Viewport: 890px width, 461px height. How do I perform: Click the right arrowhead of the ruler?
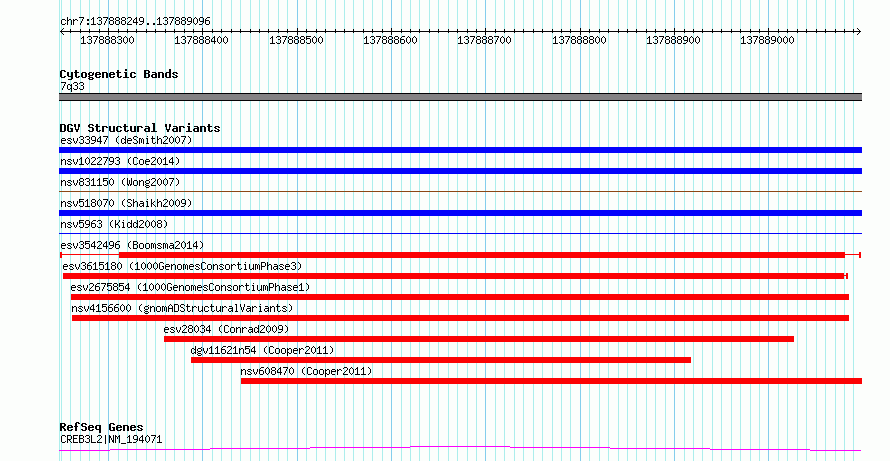858,32
